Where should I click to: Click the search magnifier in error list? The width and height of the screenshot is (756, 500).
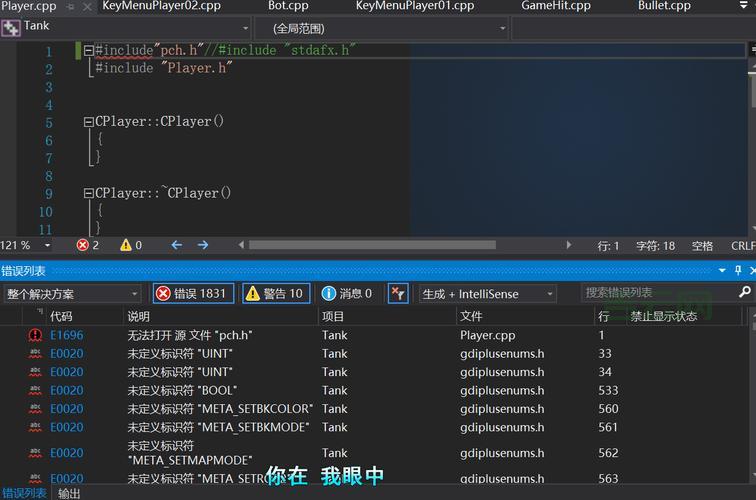[745, 293]
